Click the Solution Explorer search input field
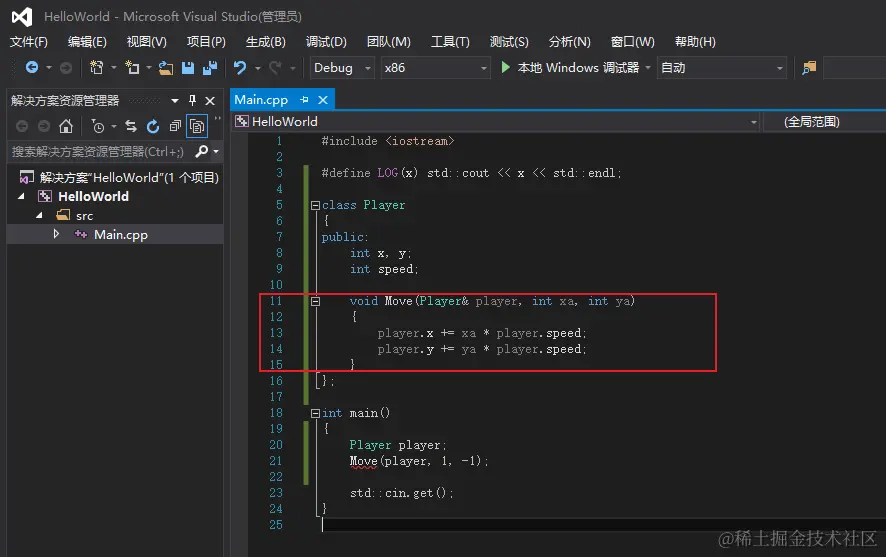 (x=99, y=151)
